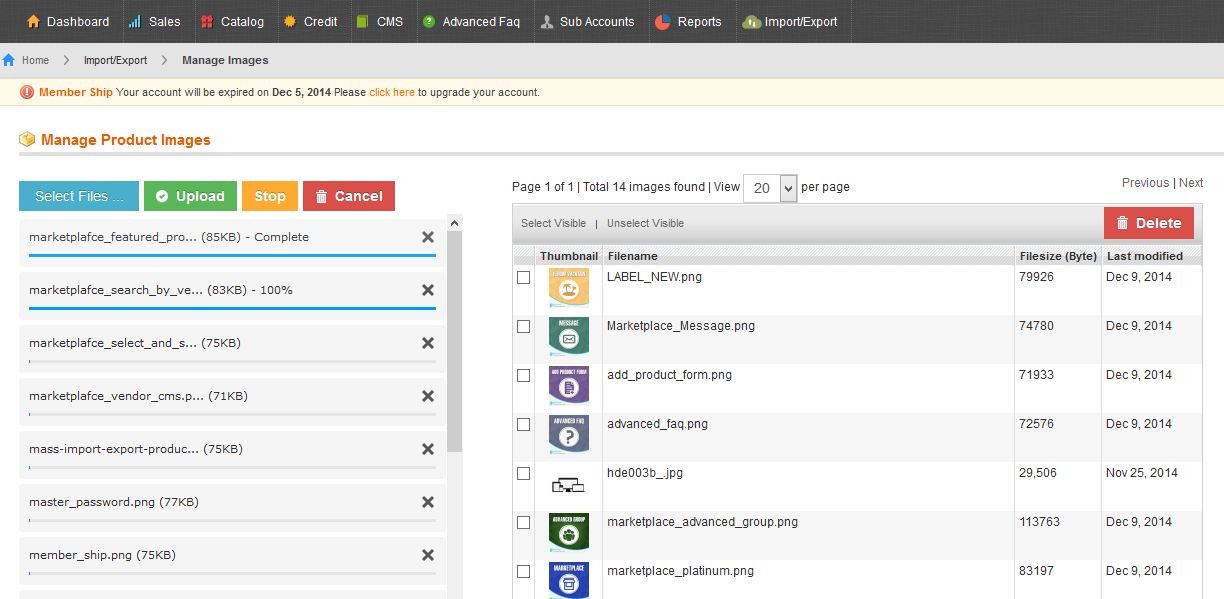
Task: Open the per page dropdown showing 20
Action: point(770,187)
